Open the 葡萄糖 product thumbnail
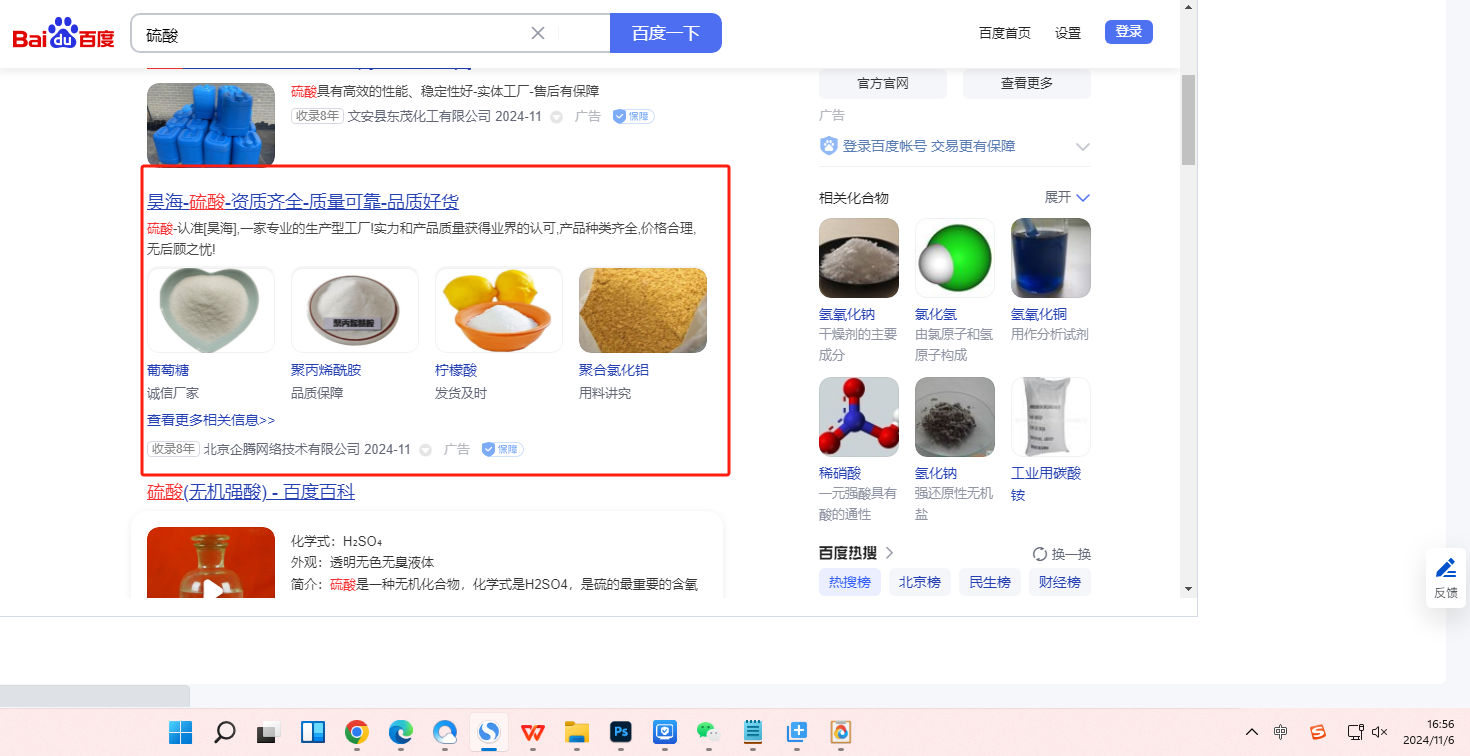The image size is (1470, 756). (211, 310)
